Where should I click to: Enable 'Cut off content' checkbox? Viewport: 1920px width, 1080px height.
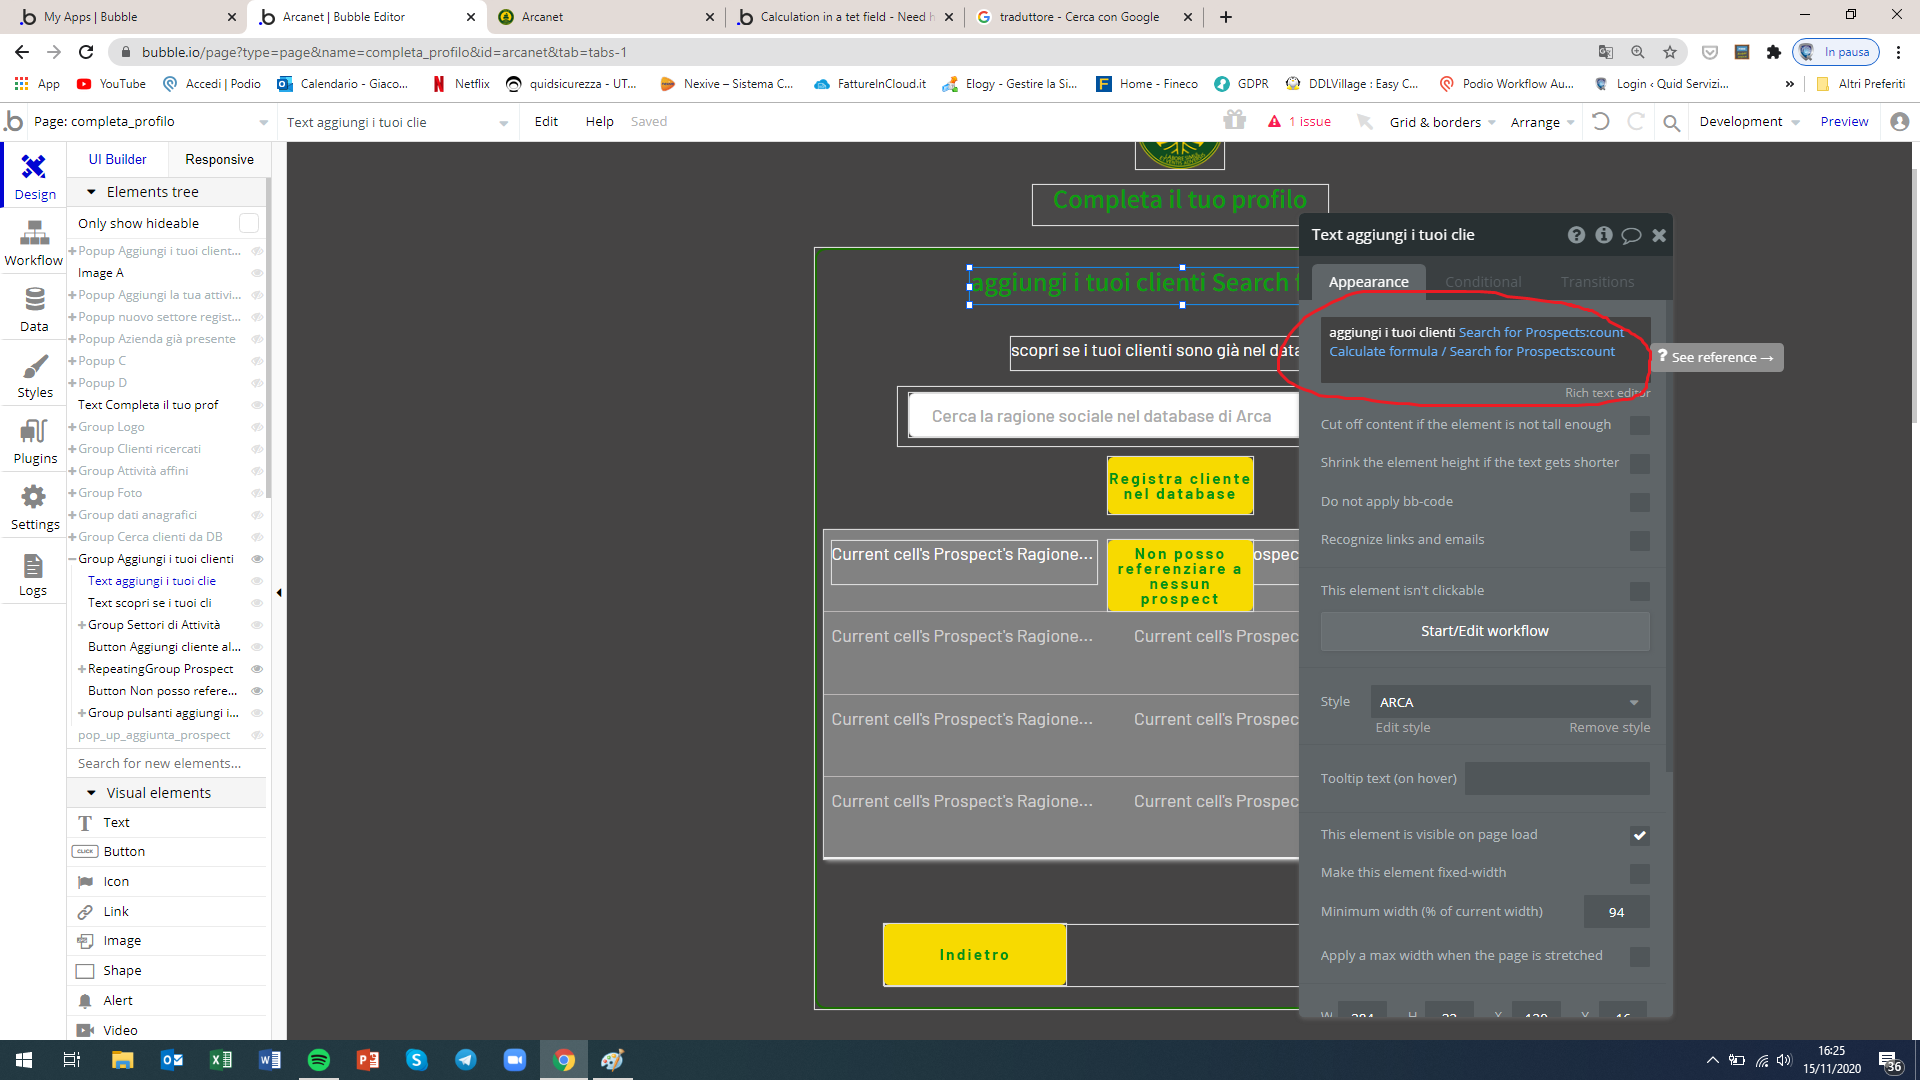(1639, 425)
